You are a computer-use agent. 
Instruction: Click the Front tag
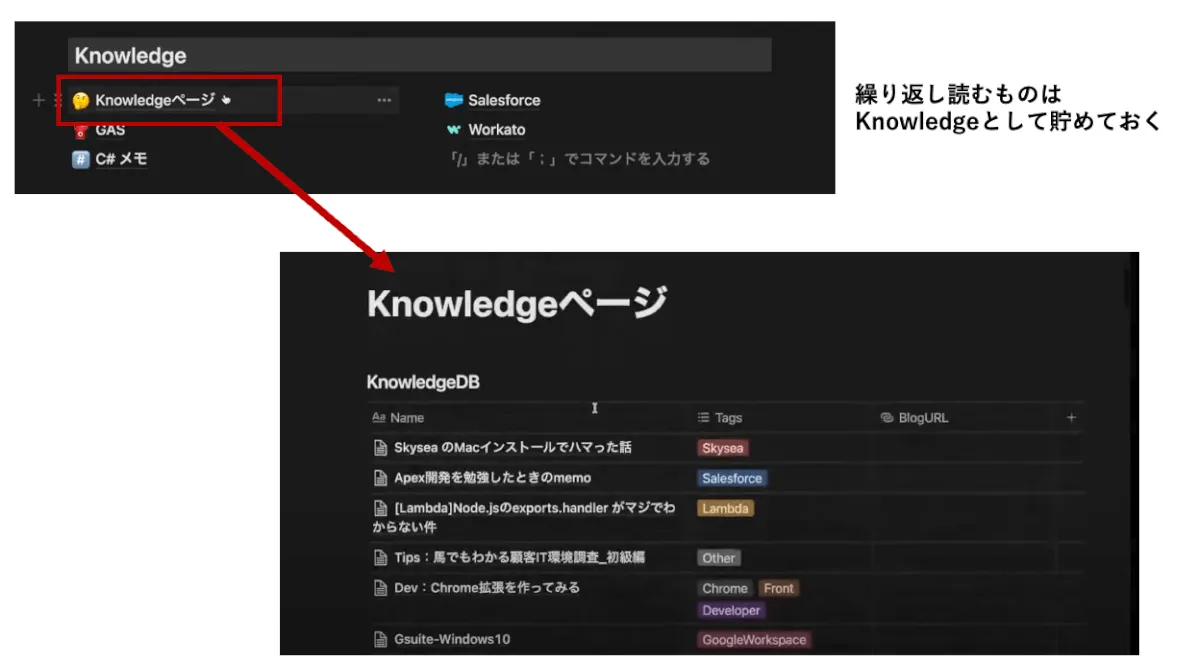(779, 588)
